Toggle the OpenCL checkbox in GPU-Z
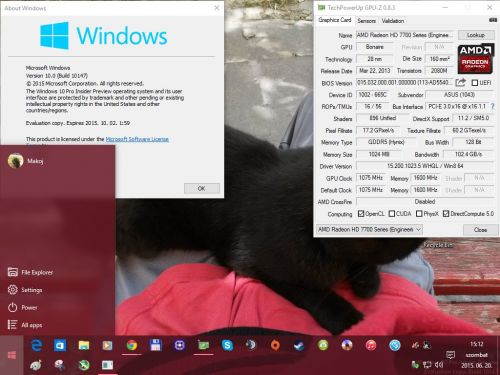The image size is (500, 375). click(x=361, y=214)
